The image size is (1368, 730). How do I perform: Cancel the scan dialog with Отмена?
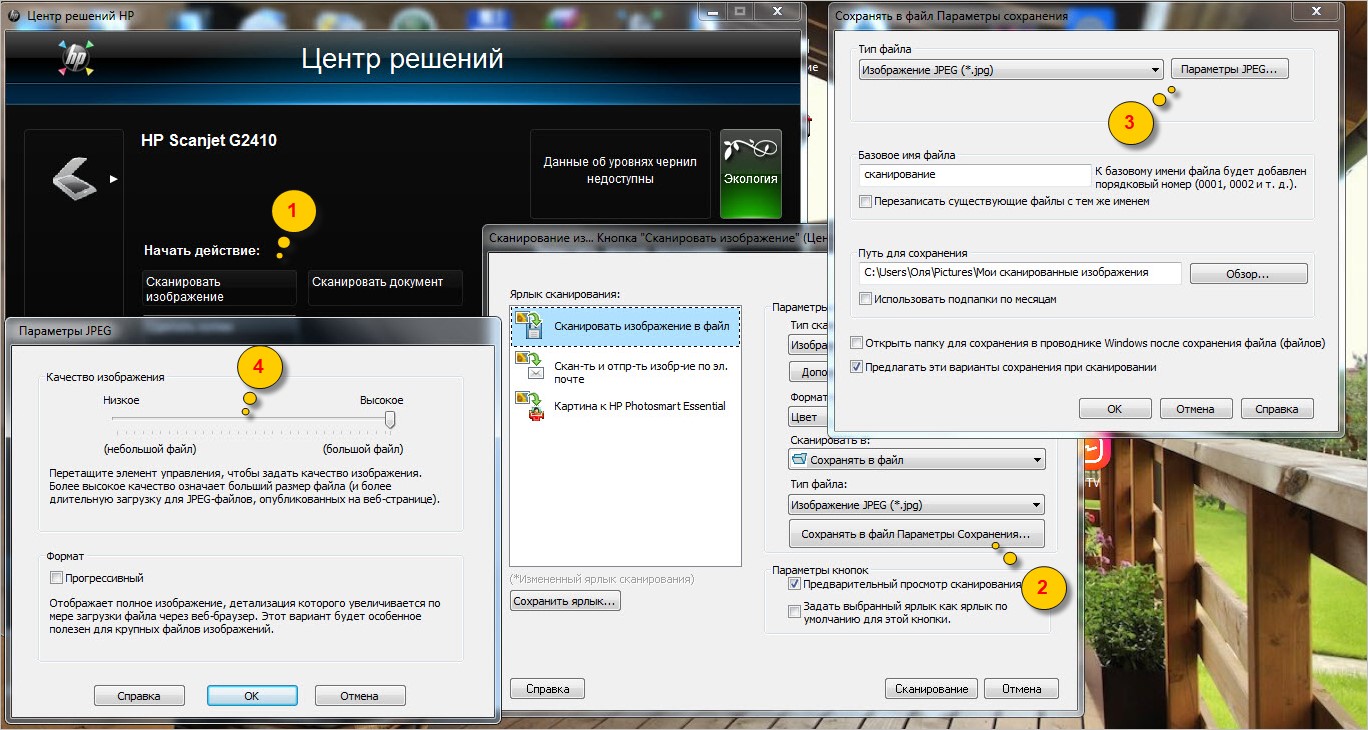pos(1021,689)
